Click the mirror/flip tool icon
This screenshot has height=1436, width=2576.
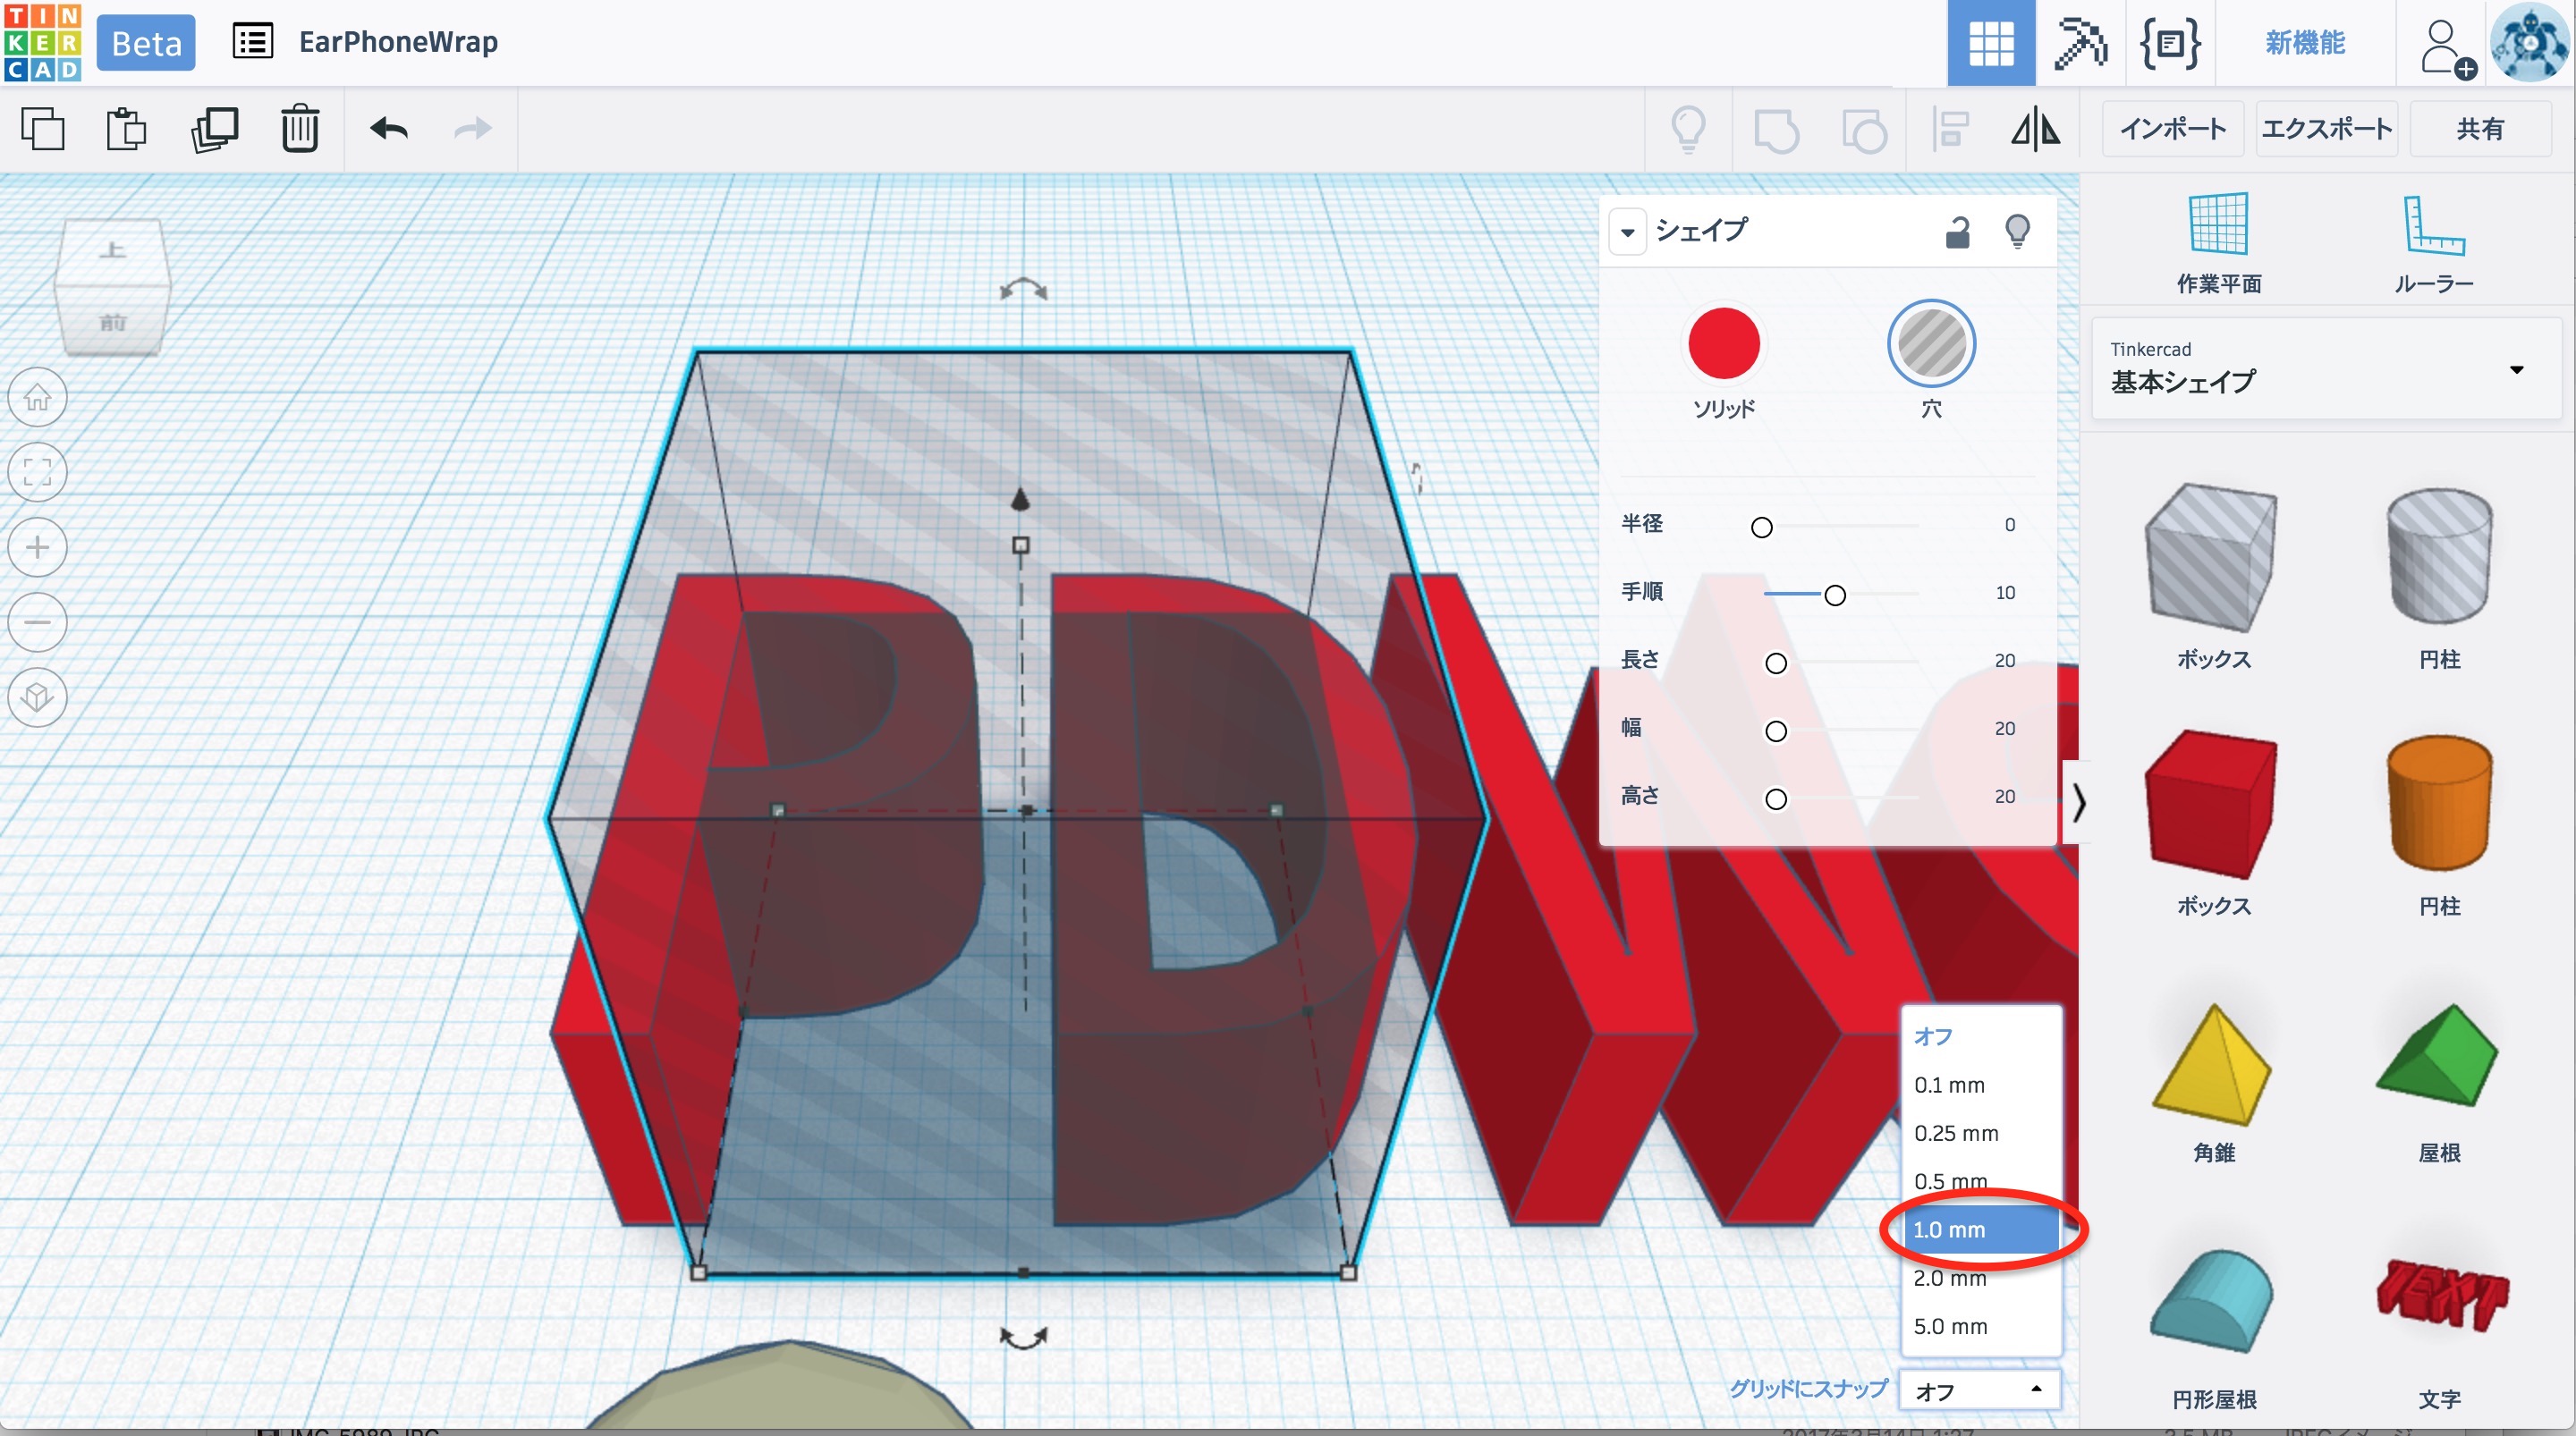pos(2035,129)
